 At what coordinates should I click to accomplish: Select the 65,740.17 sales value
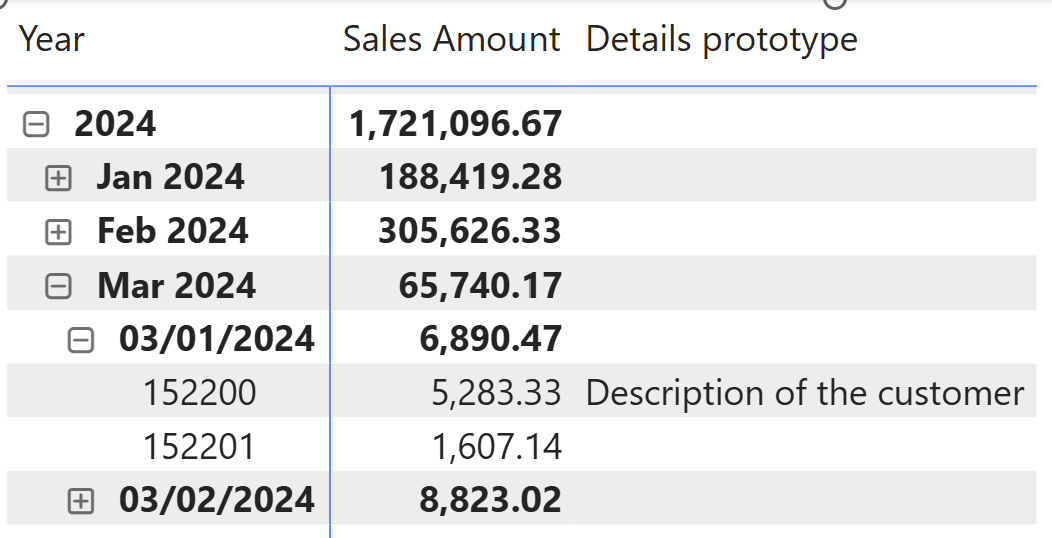click(x=480, y=286)
